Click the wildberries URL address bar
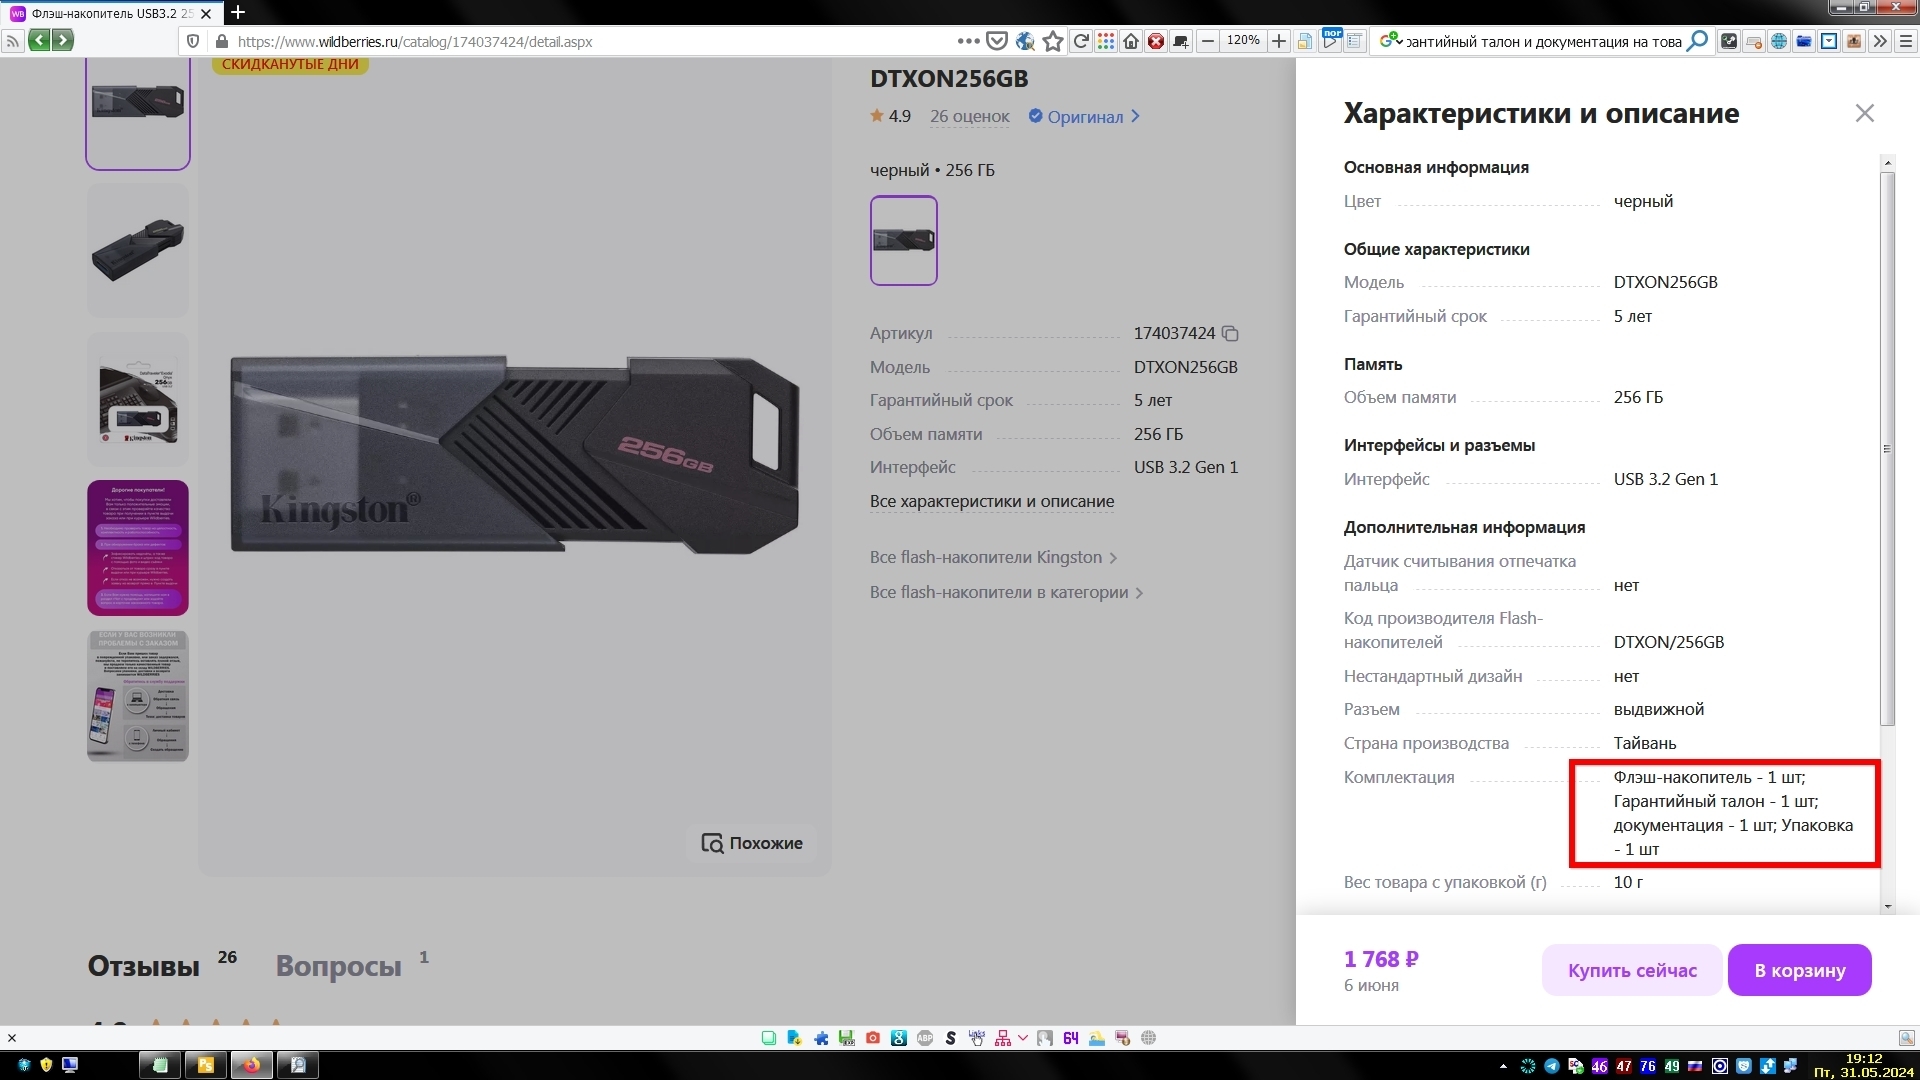 coord(590,42)
